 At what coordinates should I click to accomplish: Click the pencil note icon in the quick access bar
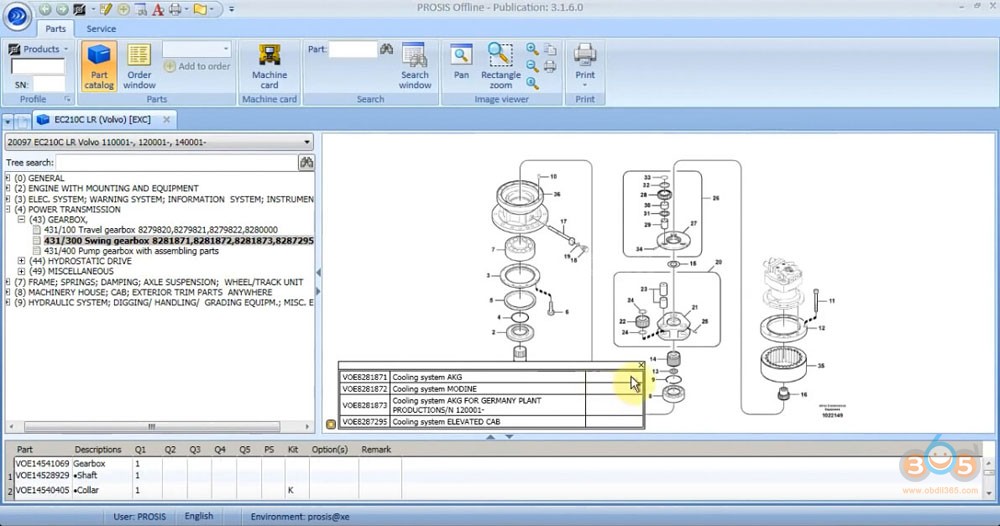point(106,10)
